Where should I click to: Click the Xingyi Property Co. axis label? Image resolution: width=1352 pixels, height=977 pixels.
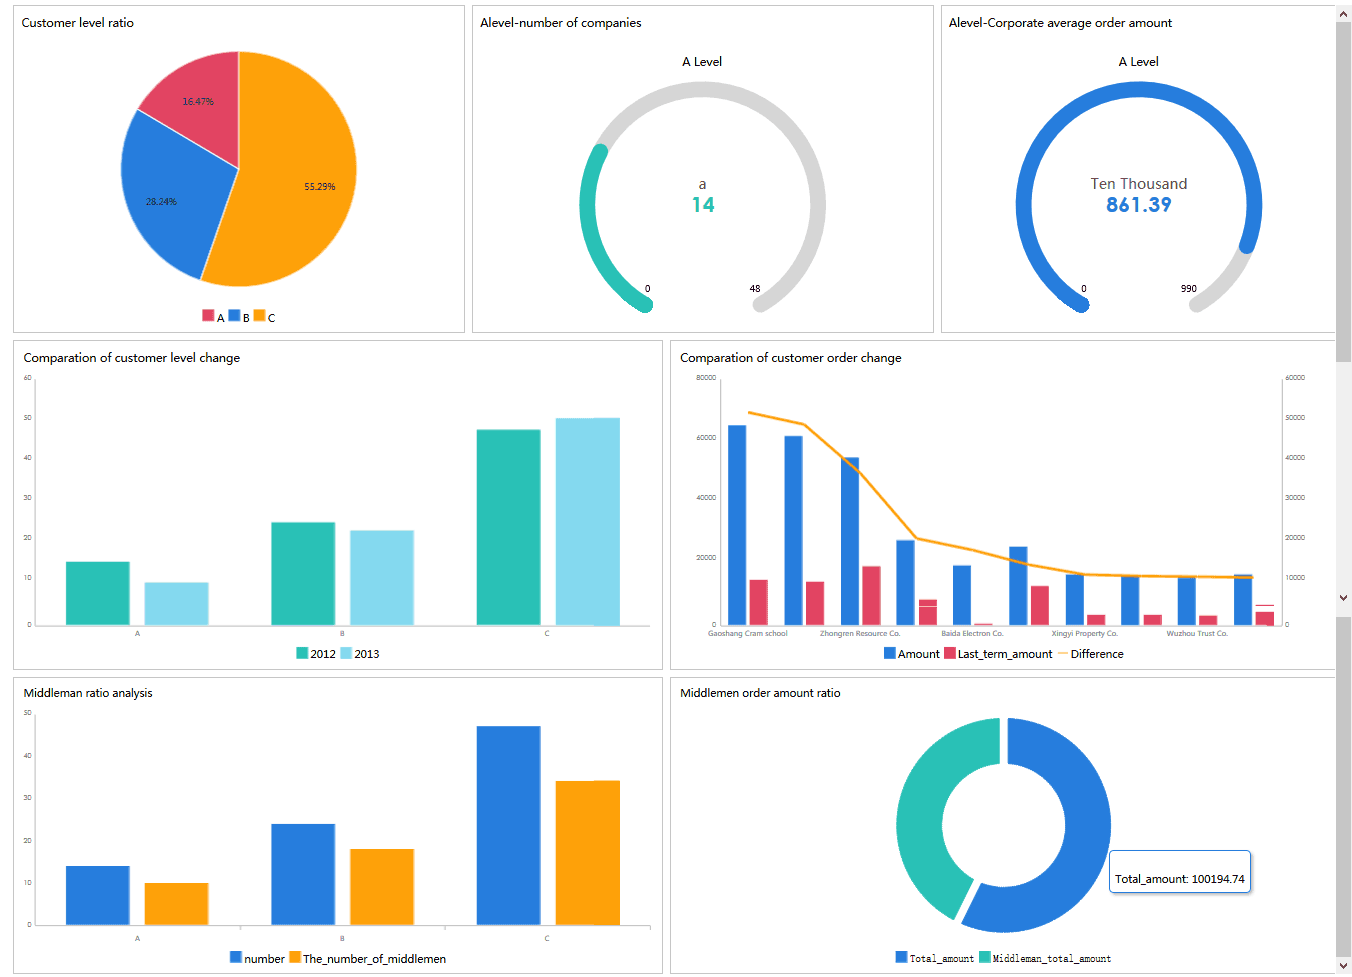pyautogui.click(x=1085, y=634)
